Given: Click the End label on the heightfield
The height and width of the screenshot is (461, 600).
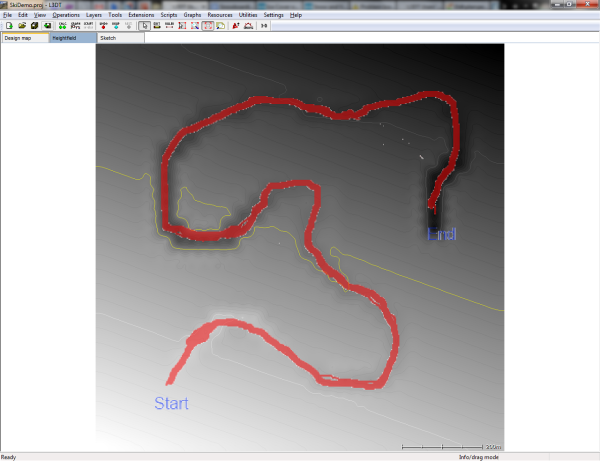Looking at the screenshot, I should [441, 234].
